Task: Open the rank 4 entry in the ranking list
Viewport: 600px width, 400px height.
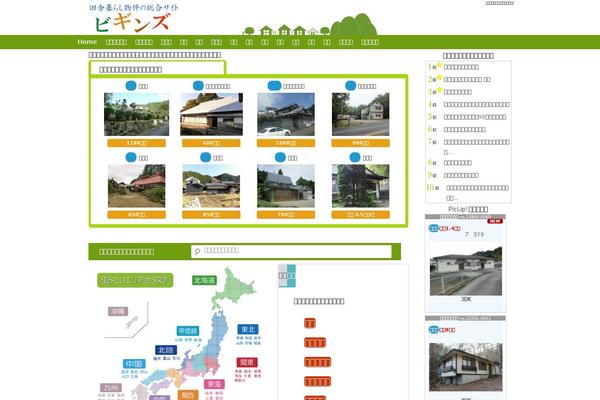Action: [476, 104]
